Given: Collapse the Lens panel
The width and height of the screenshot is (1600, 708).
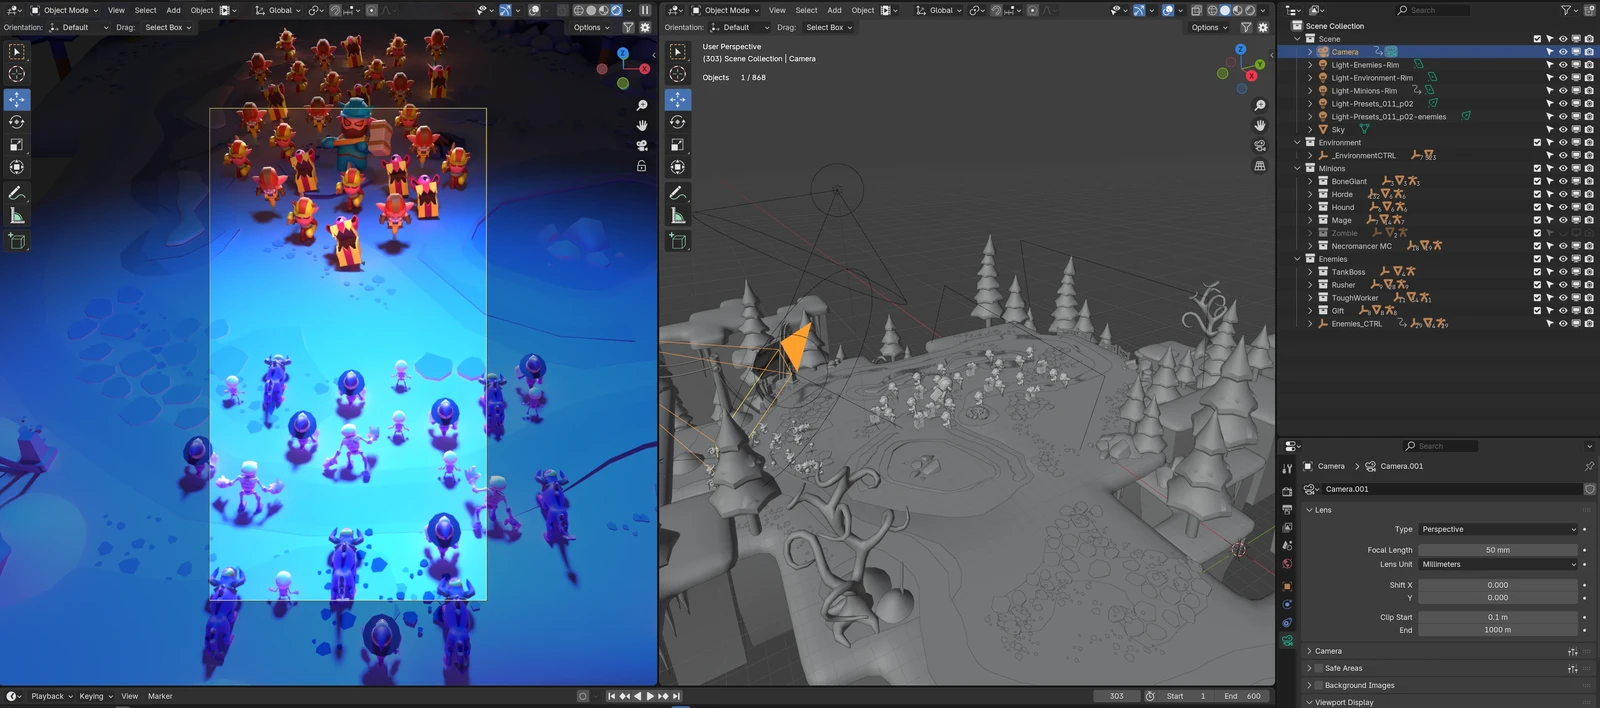Looking at the screenshot, I should [x=1310, y=510].
